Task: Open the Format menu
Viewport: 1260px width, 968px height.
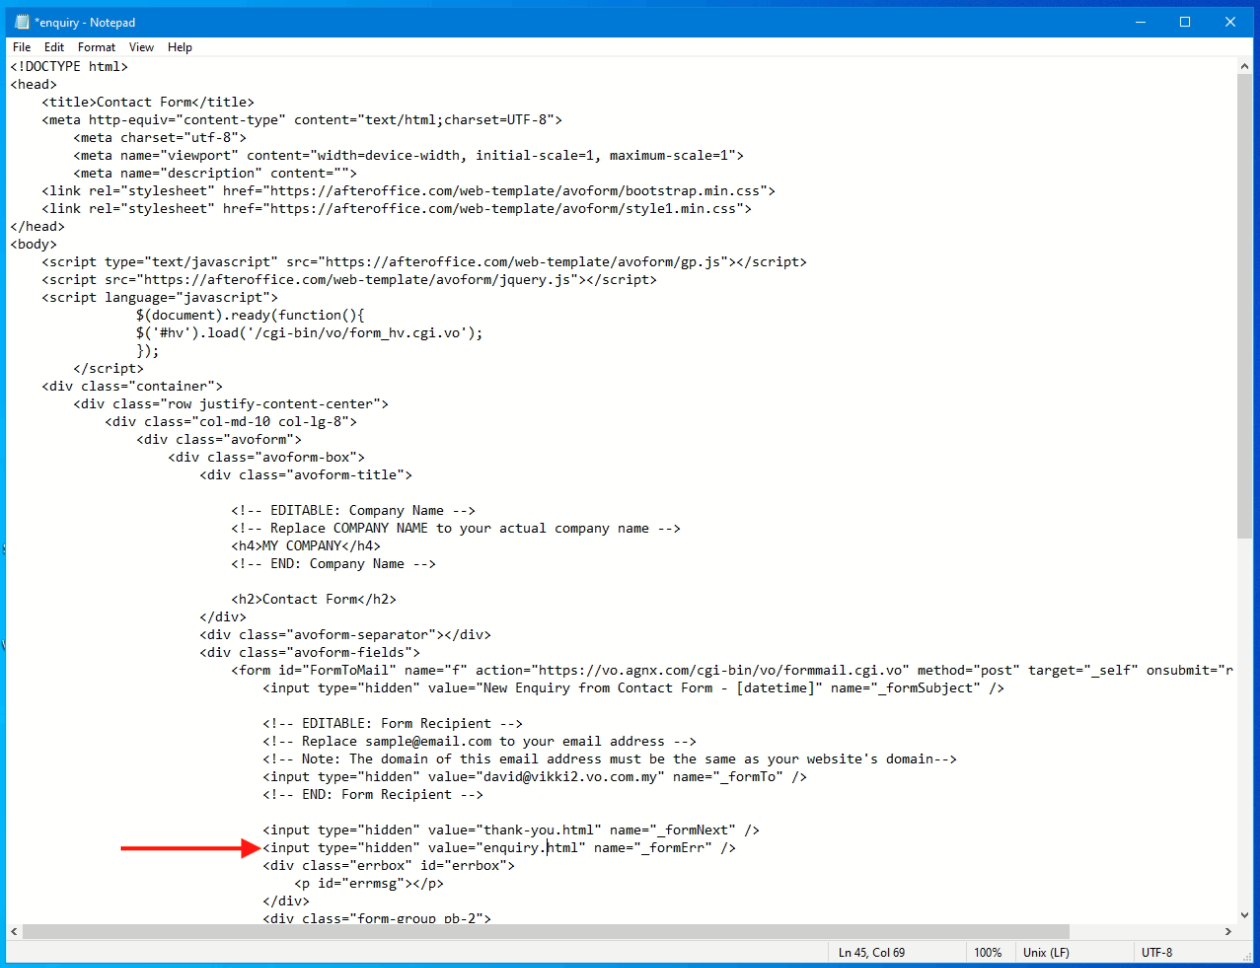Action: [97, 47]
